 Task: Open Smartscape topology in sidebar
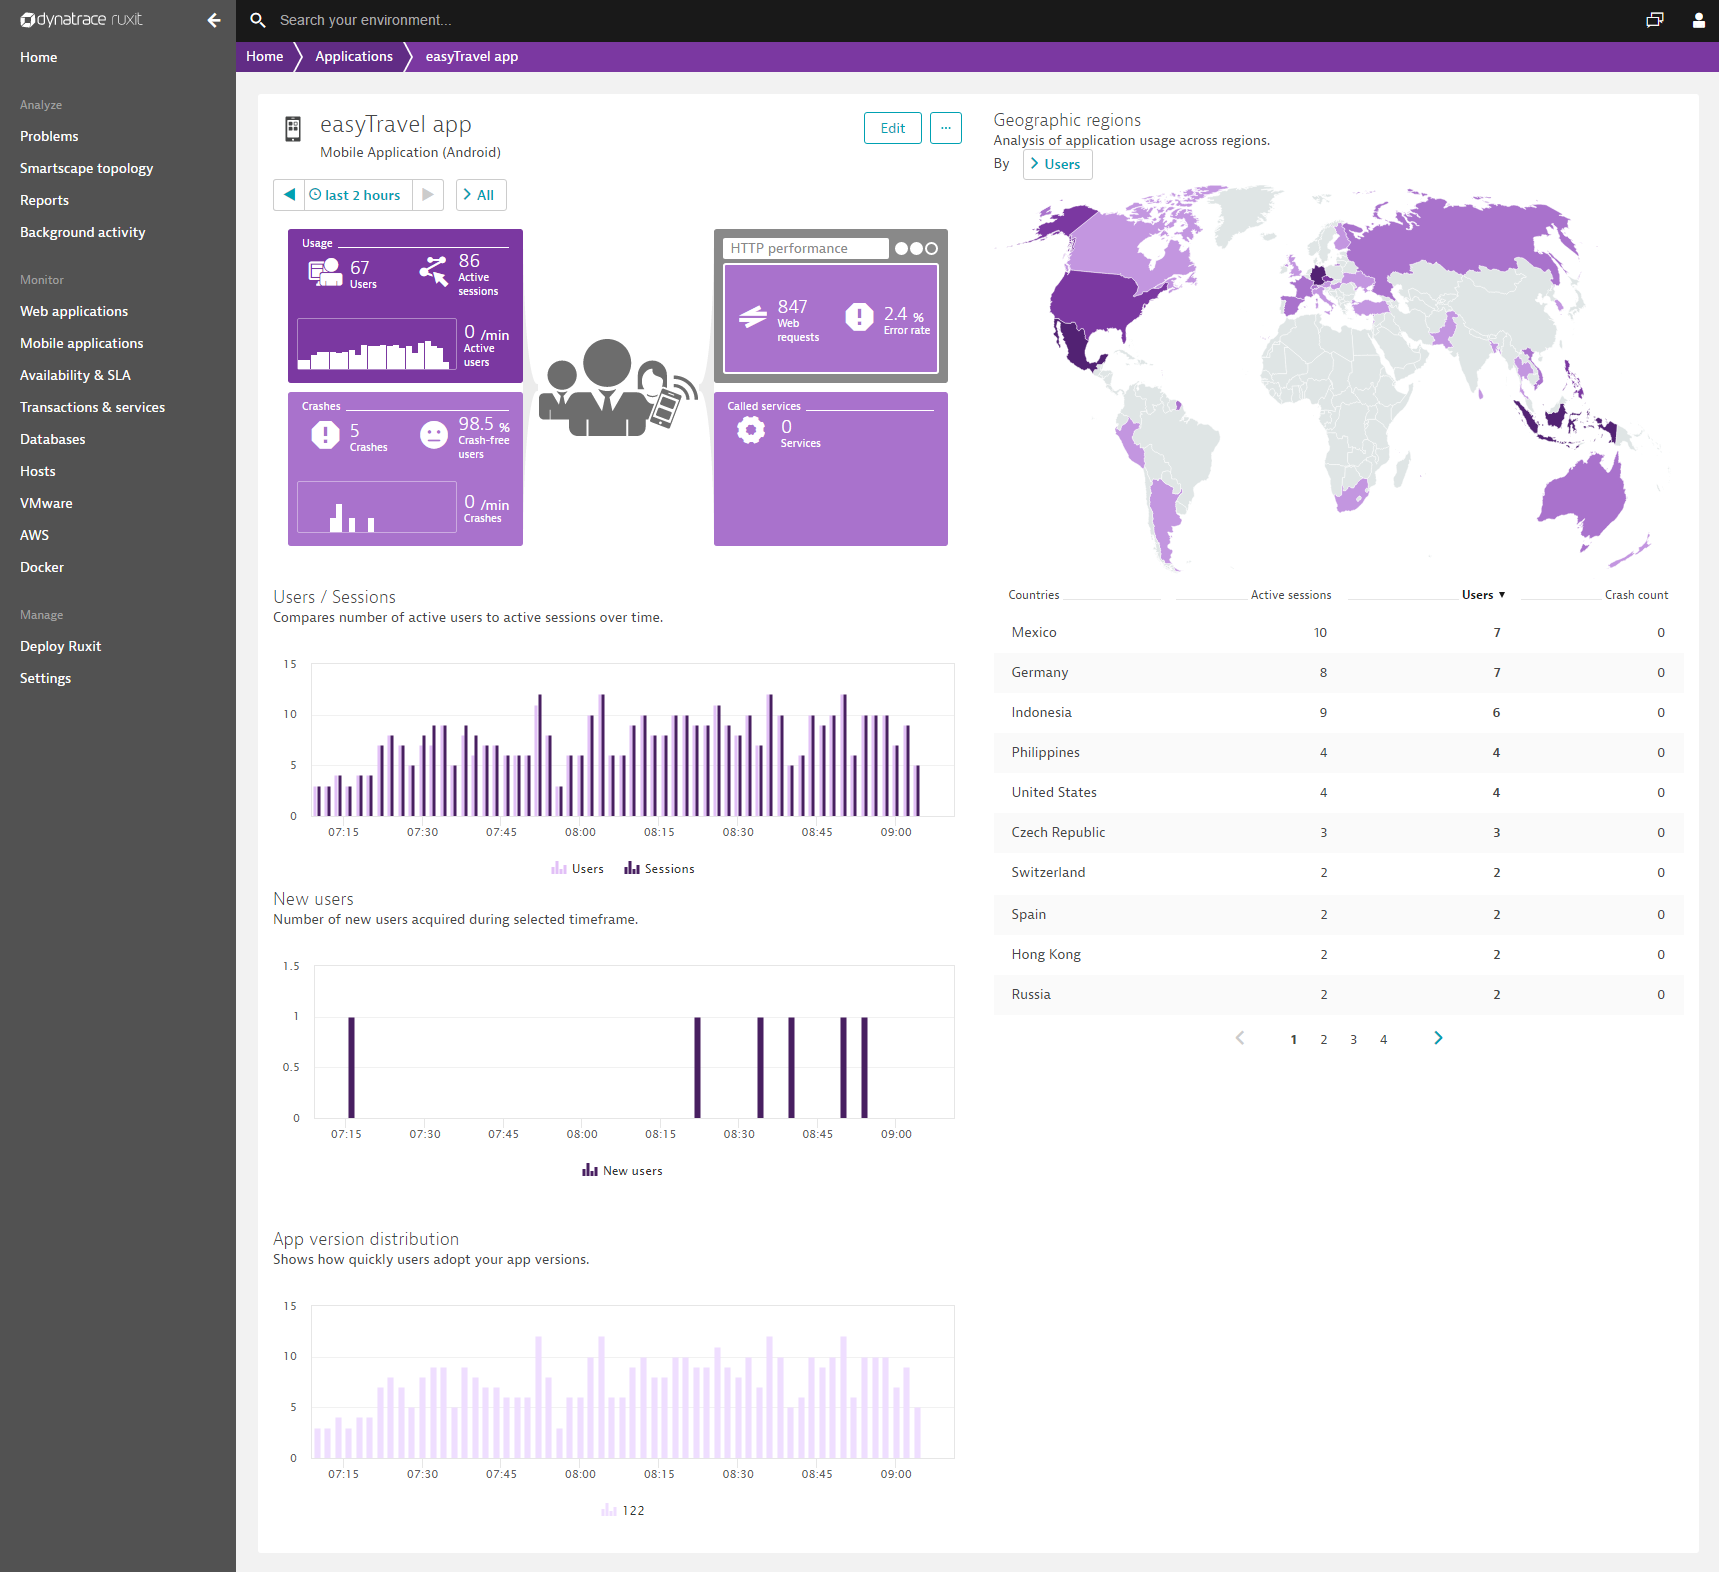(x=86, y=168)
